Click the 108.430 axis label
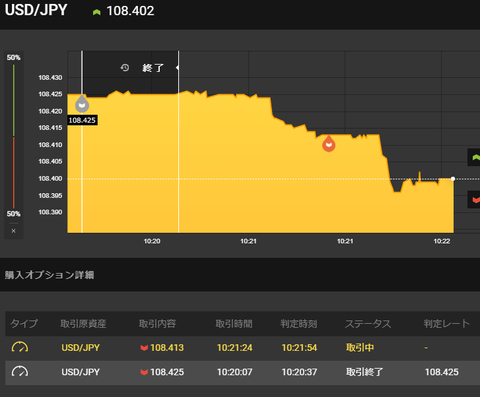The image size is (480, 397). [x=50, y=77]
